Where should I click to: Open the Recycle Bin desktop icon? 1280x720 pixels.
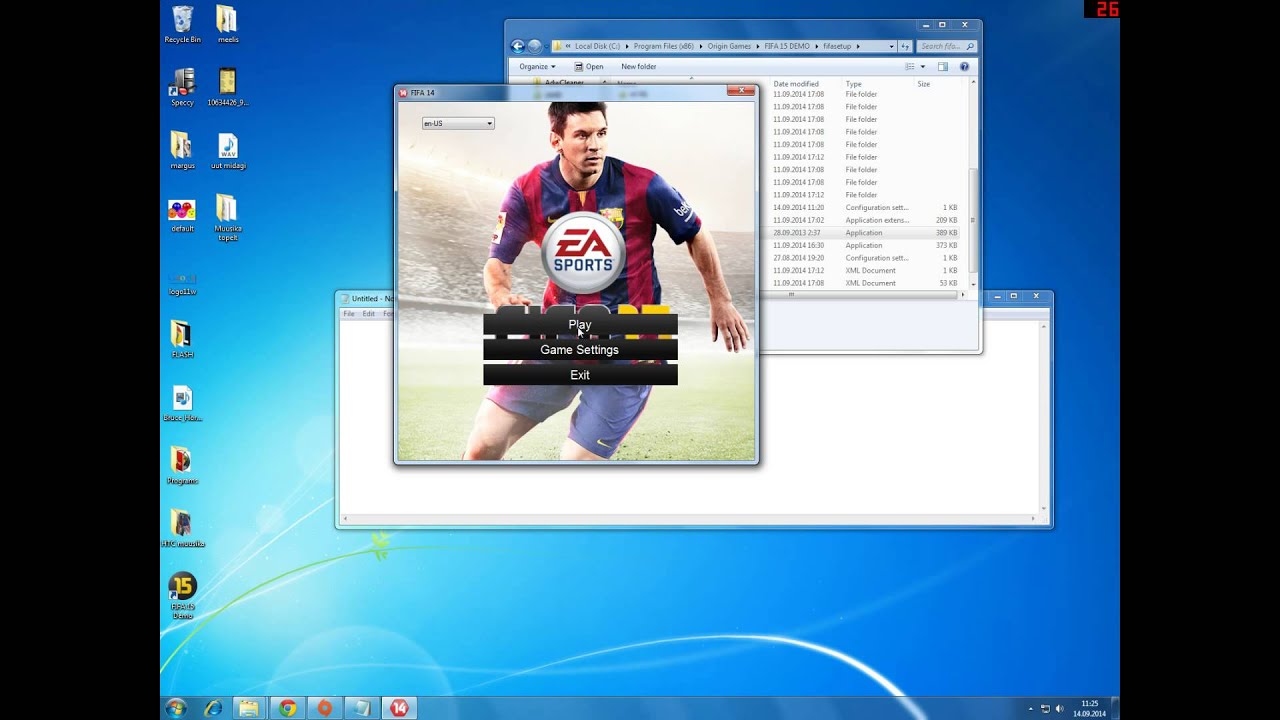pyautogui.click(x=183, y=25)
